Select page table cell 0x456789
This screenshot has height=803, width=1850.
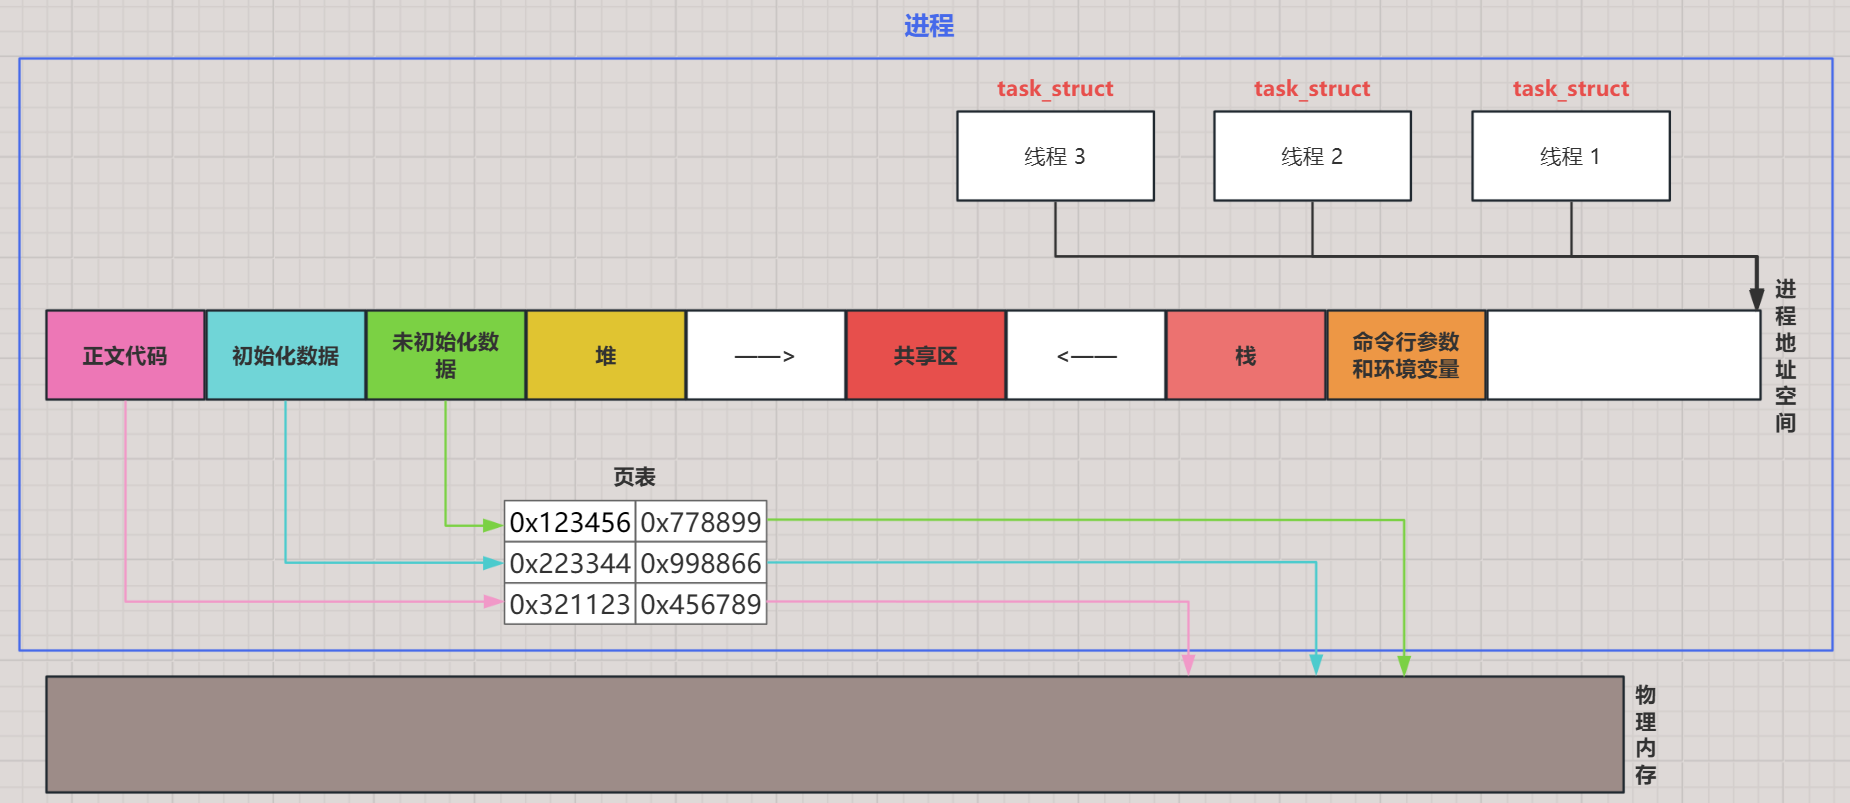click(701, 604)
